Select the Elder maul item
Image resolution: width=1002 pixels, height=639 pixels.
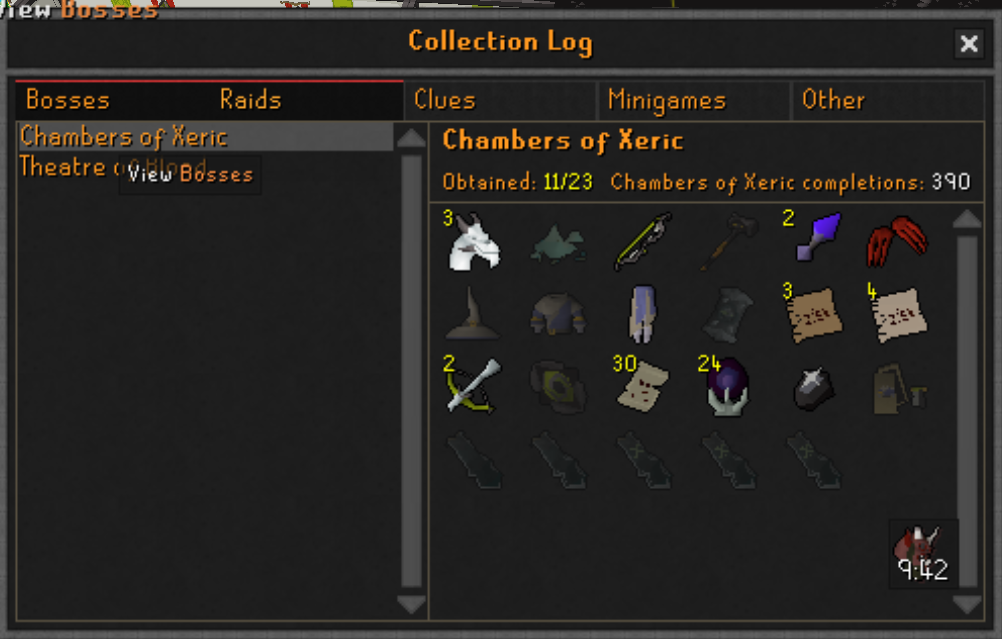pyautogui.click(x=728, y=242)
